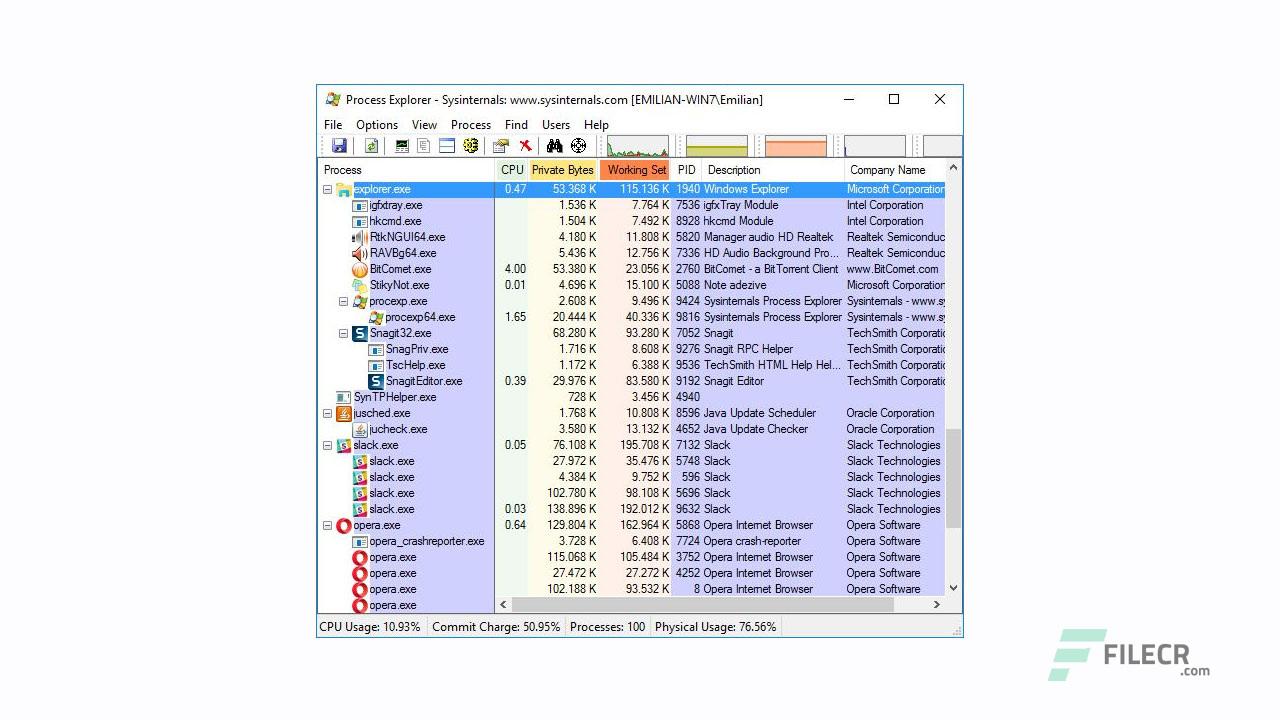Click the SnagitEditor.exe S icon
This screenshot has height=720, width=1280.
pyautogui.click(x=376, y=381)
